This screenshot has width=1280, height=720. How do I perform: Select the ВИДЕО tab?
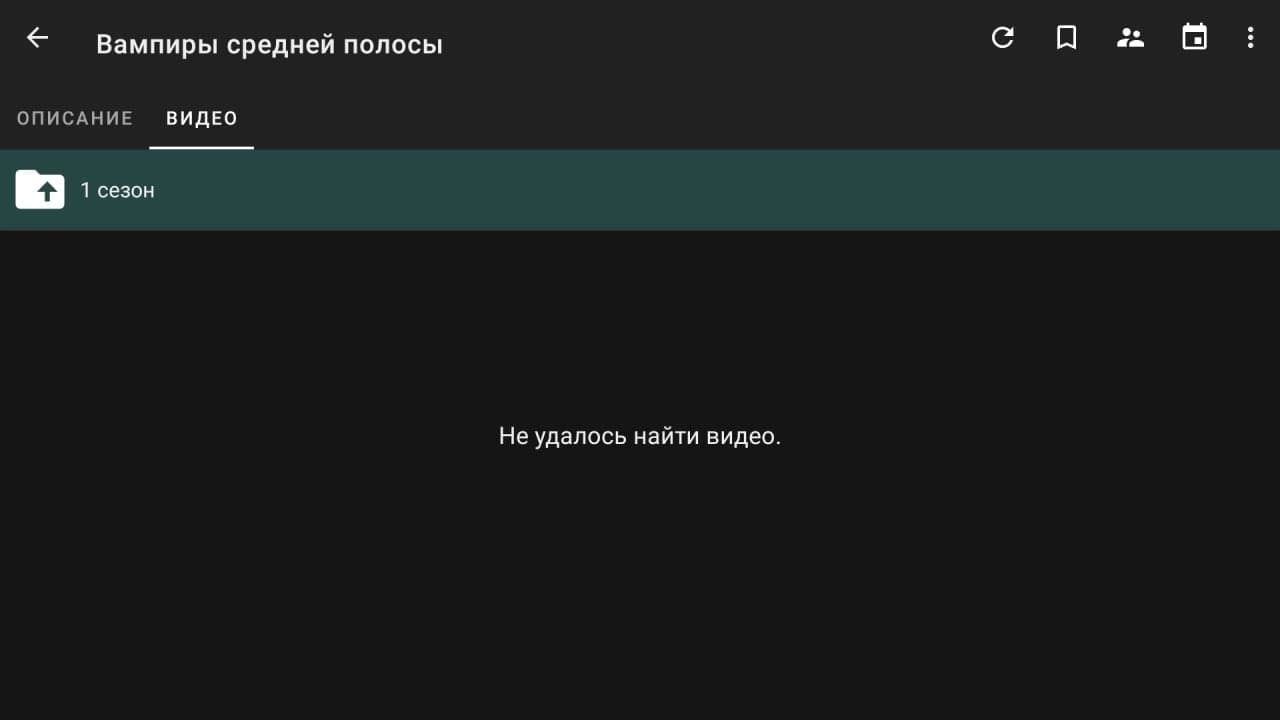[202, 118]
